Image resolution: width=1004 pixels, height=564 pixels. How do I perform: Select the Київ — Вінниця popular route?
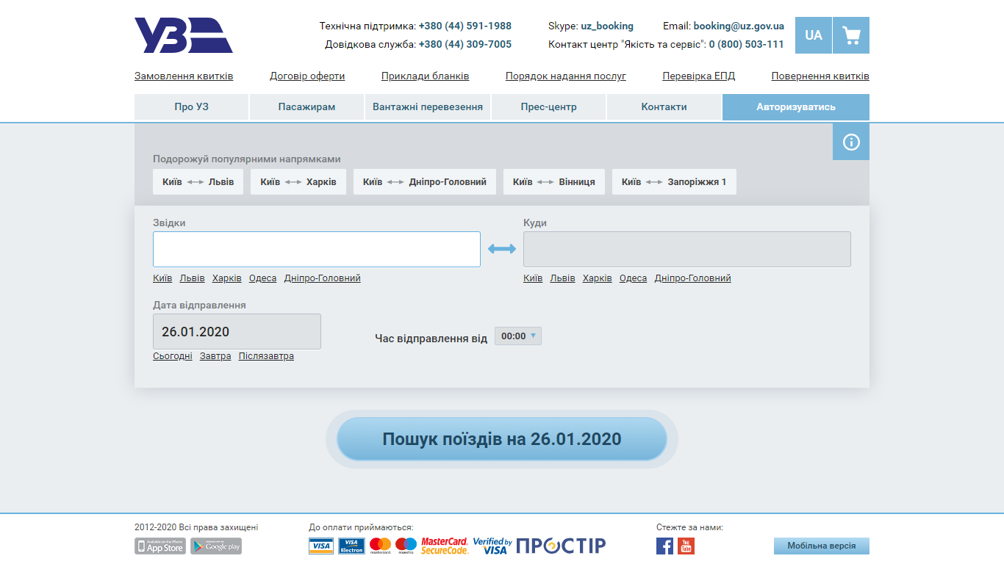click(554, 182)
